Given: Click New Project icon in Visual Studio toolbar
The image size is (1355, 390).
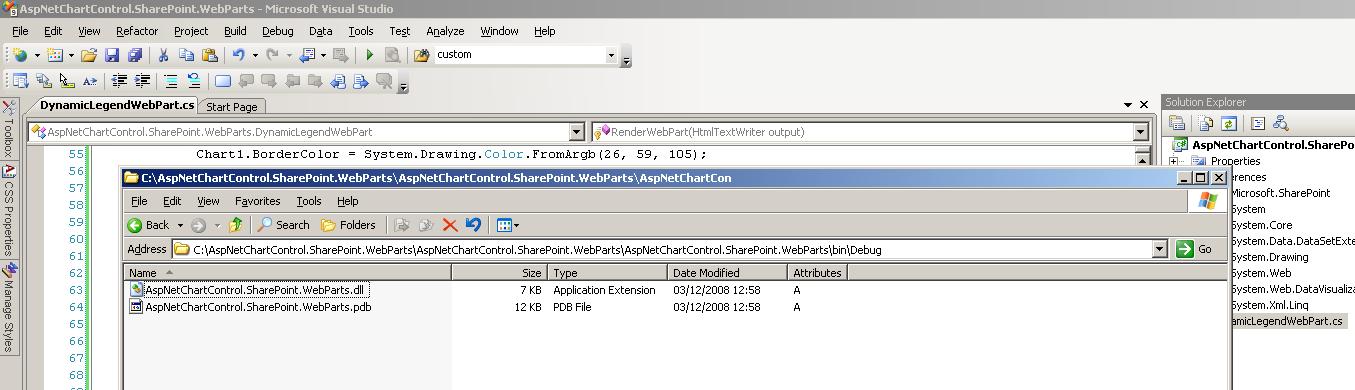Looking at the screenshot, I should (x=19, y=55).
